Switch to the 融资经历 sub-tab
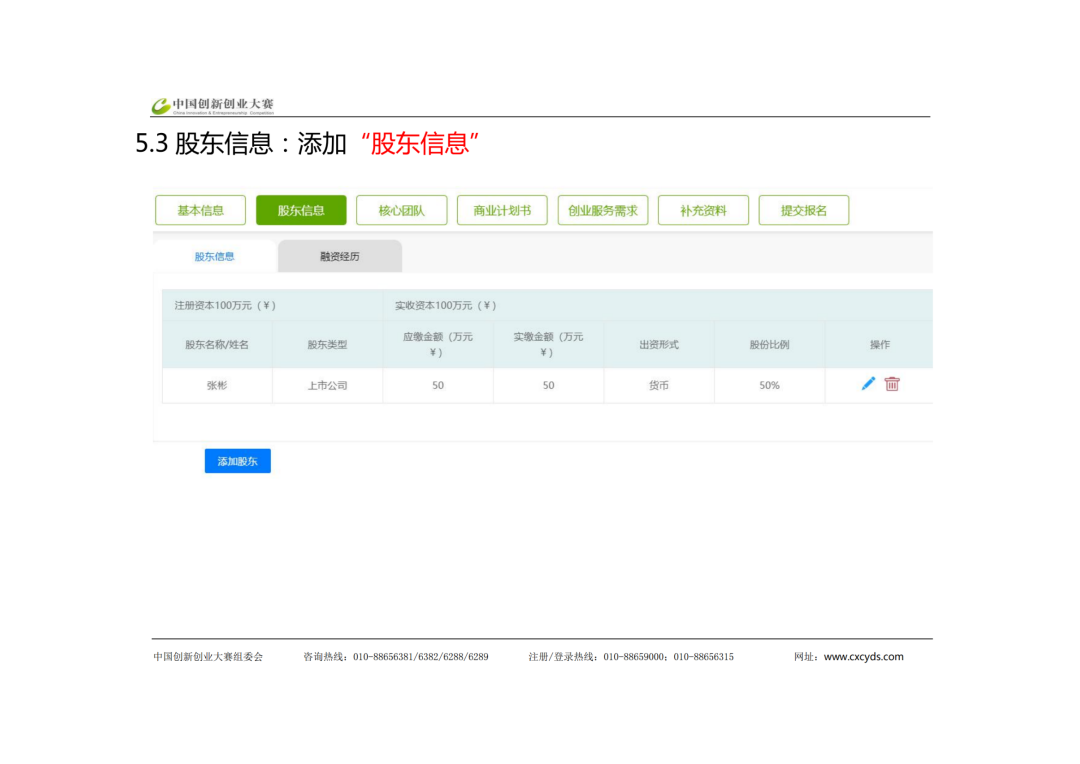The width and height of the screenshot is (1080, 764). click(340, 257)
